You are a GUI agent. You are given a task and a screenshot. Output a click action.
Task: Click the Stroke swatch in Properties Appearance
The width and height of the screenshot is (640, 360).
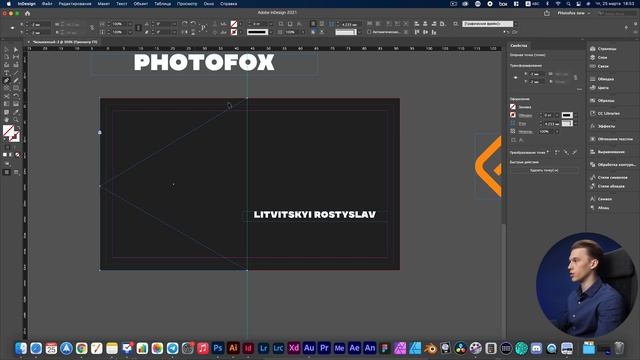tap(513, 115)
